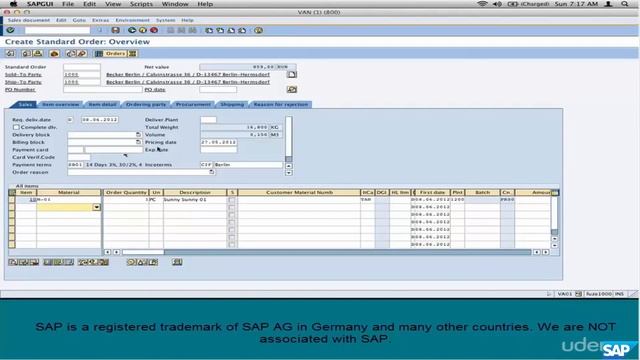The width and height of the screenshot is (640, 360).
Task: Click the document icon beside Sold-To Party address
Action: coord(291,74)
